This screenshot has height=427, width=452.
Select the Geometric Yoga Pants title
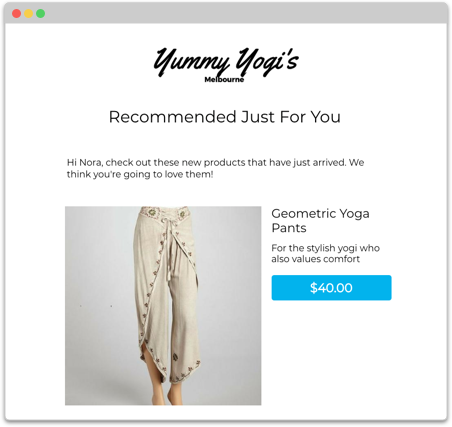coord(320,221)
